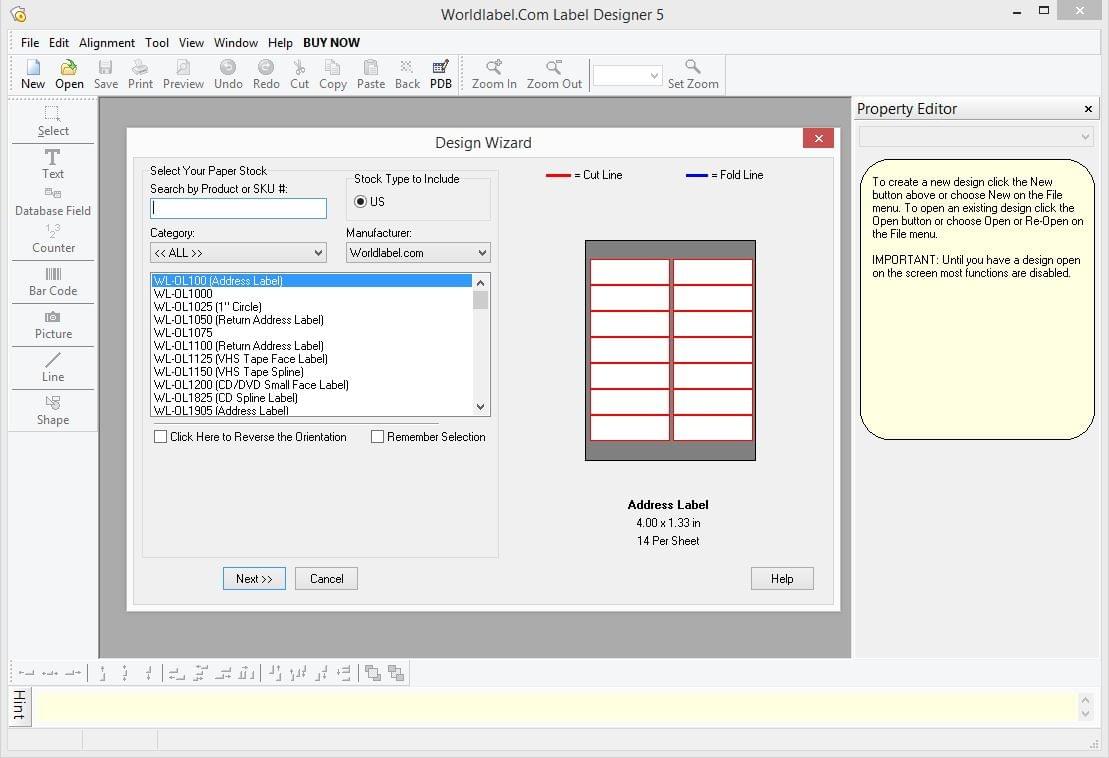Open the Bar Code tool
The height and width of the screenshot is (758, 1109).
52,282
